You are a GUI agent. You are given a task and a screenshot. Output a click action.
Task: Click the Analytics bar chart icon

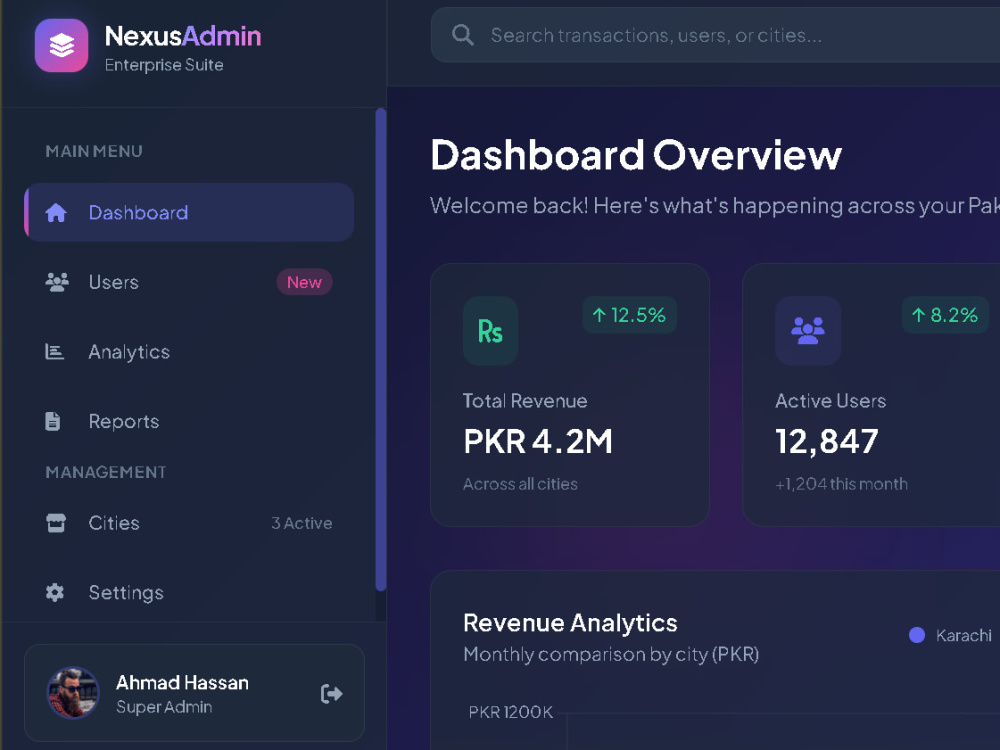55,351
